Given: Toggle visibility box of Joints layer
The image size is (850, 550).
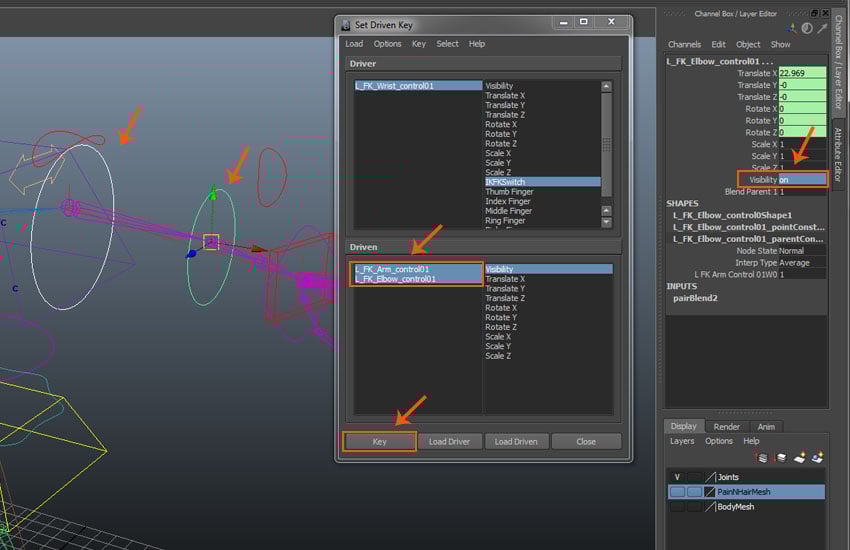Looking at the screenshot, I should [678, 477].
